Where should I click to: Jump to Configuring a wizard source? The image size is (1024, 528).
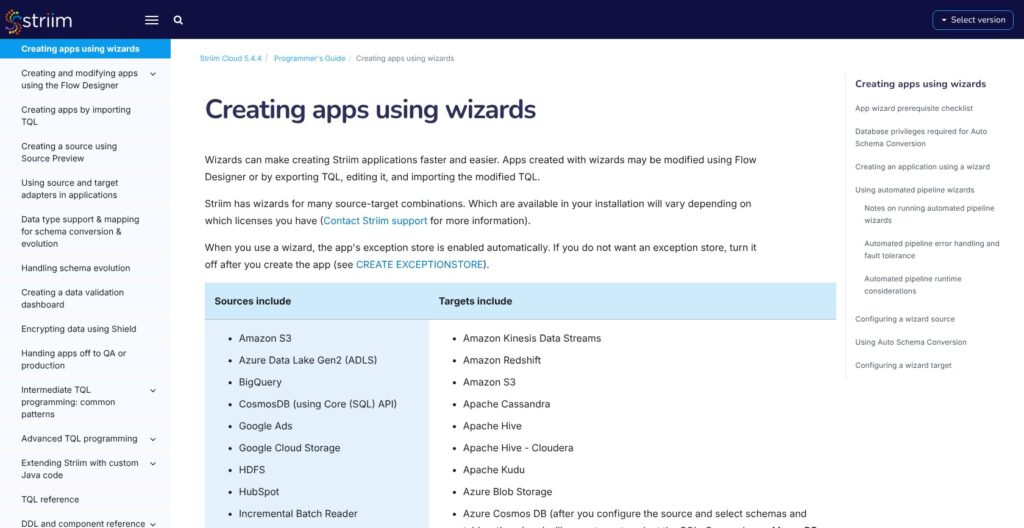click(904, 319)
